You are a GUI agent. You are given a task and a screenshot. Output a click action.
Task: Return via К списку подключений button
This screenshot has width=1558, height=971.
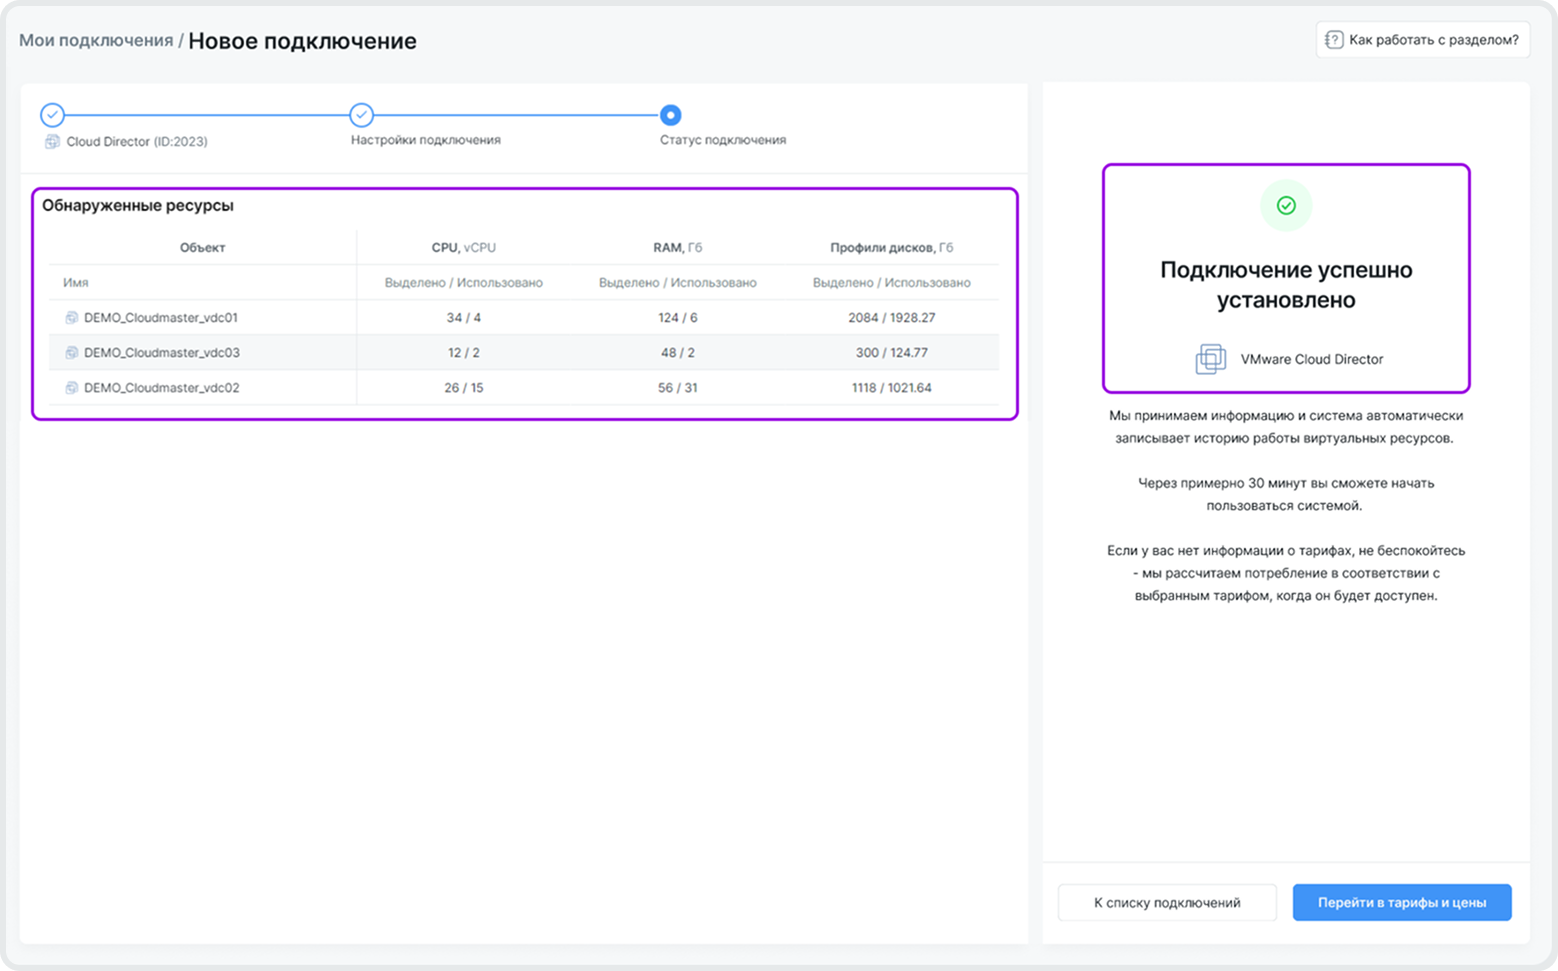(x=1166, y=902)
